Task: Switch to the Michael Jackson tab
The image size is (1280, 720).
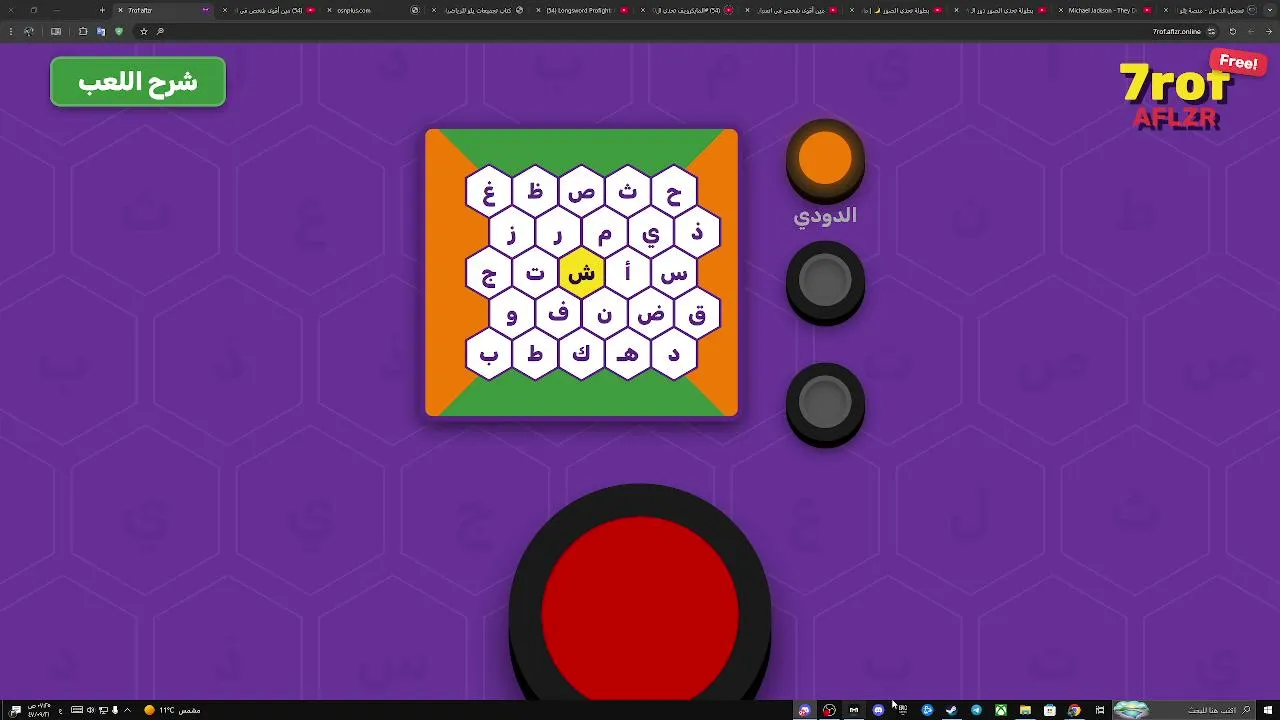Action: (1108, 10)
